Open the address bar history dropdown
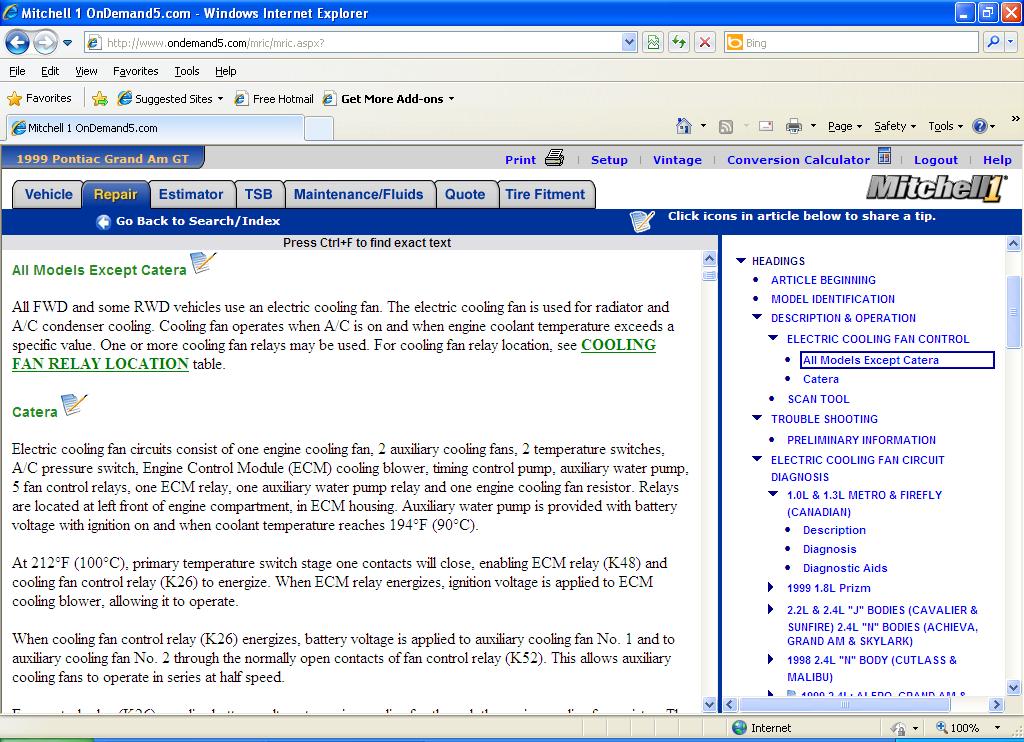The height and width of the screenshot is (742, 1024). pyautogui.click(x=629, y=42)
